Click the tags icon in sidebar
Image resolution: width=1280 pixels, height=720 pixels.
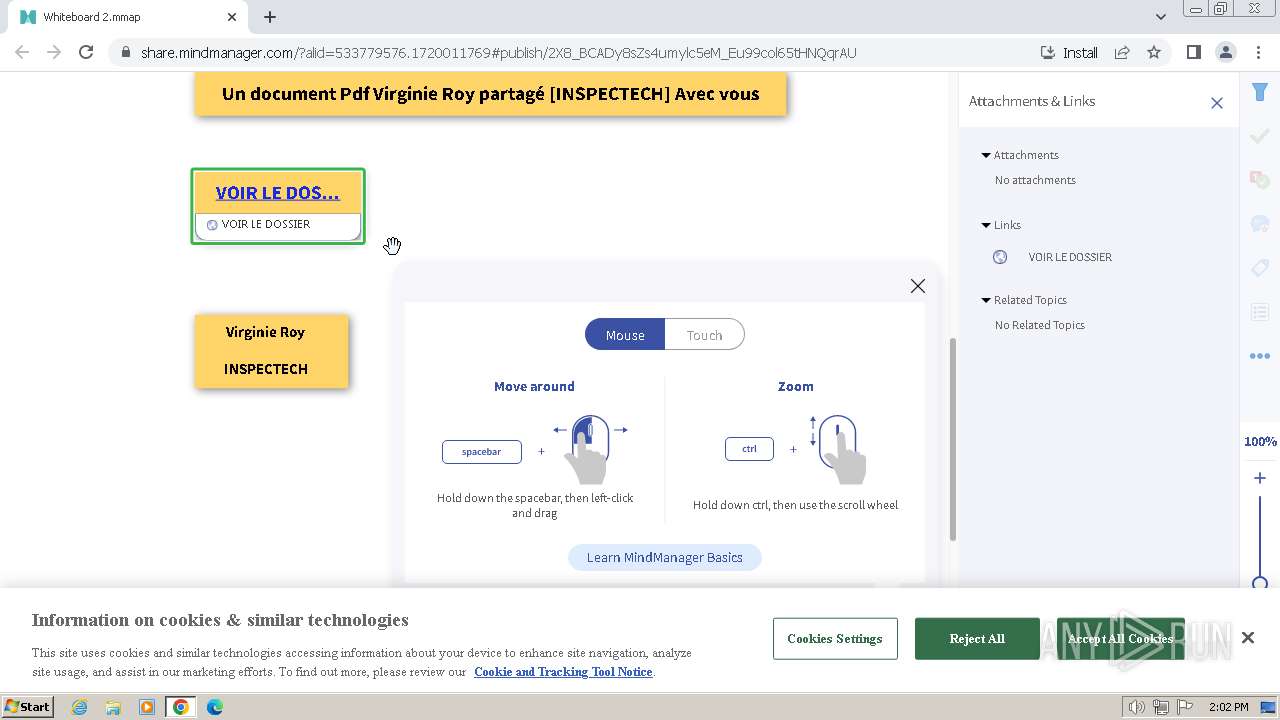(1259, 268)
